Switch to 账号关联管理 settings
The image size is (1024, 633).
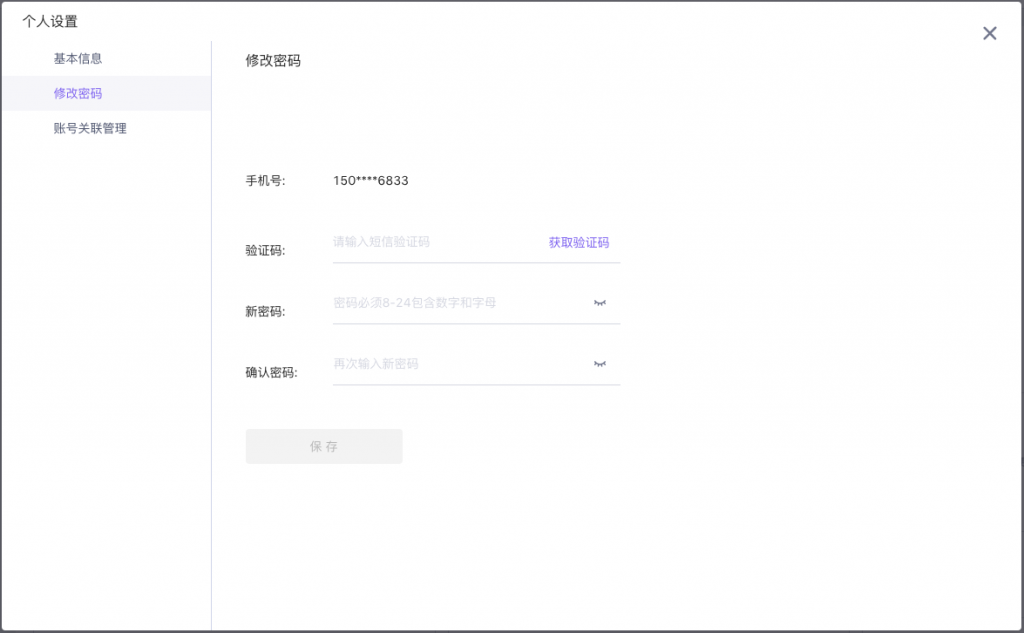(90, 128)
